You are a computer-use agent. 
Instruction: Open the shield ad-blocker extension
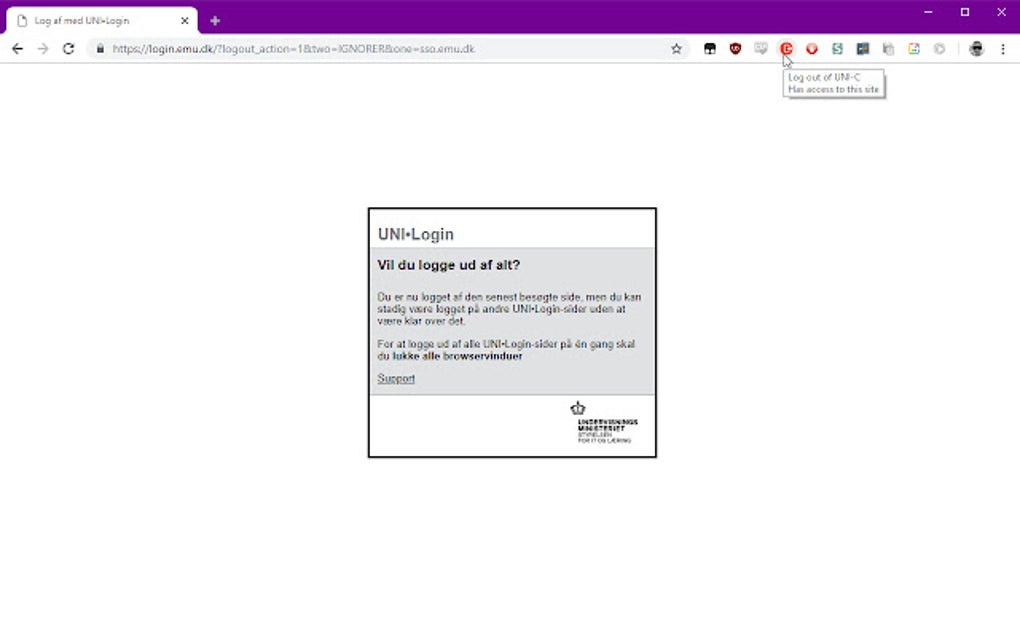click(x=735, y=48)
